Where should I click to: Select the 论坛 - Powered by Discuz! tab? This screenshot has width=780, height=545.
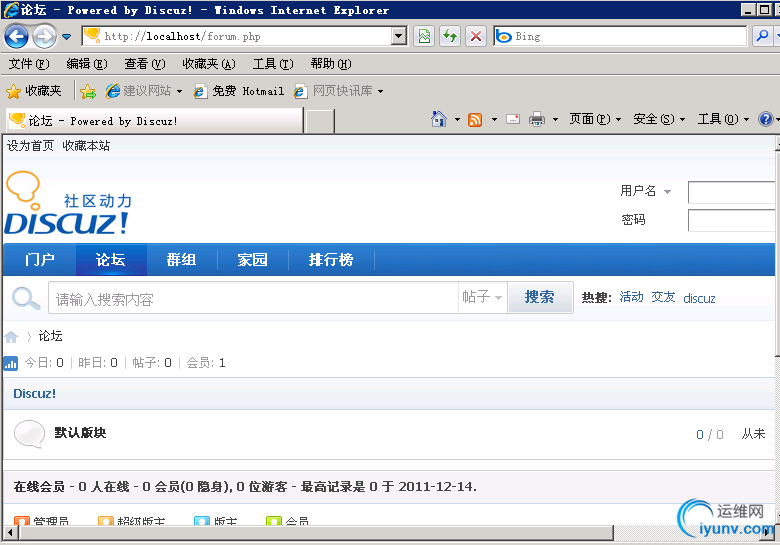(154, 121)
